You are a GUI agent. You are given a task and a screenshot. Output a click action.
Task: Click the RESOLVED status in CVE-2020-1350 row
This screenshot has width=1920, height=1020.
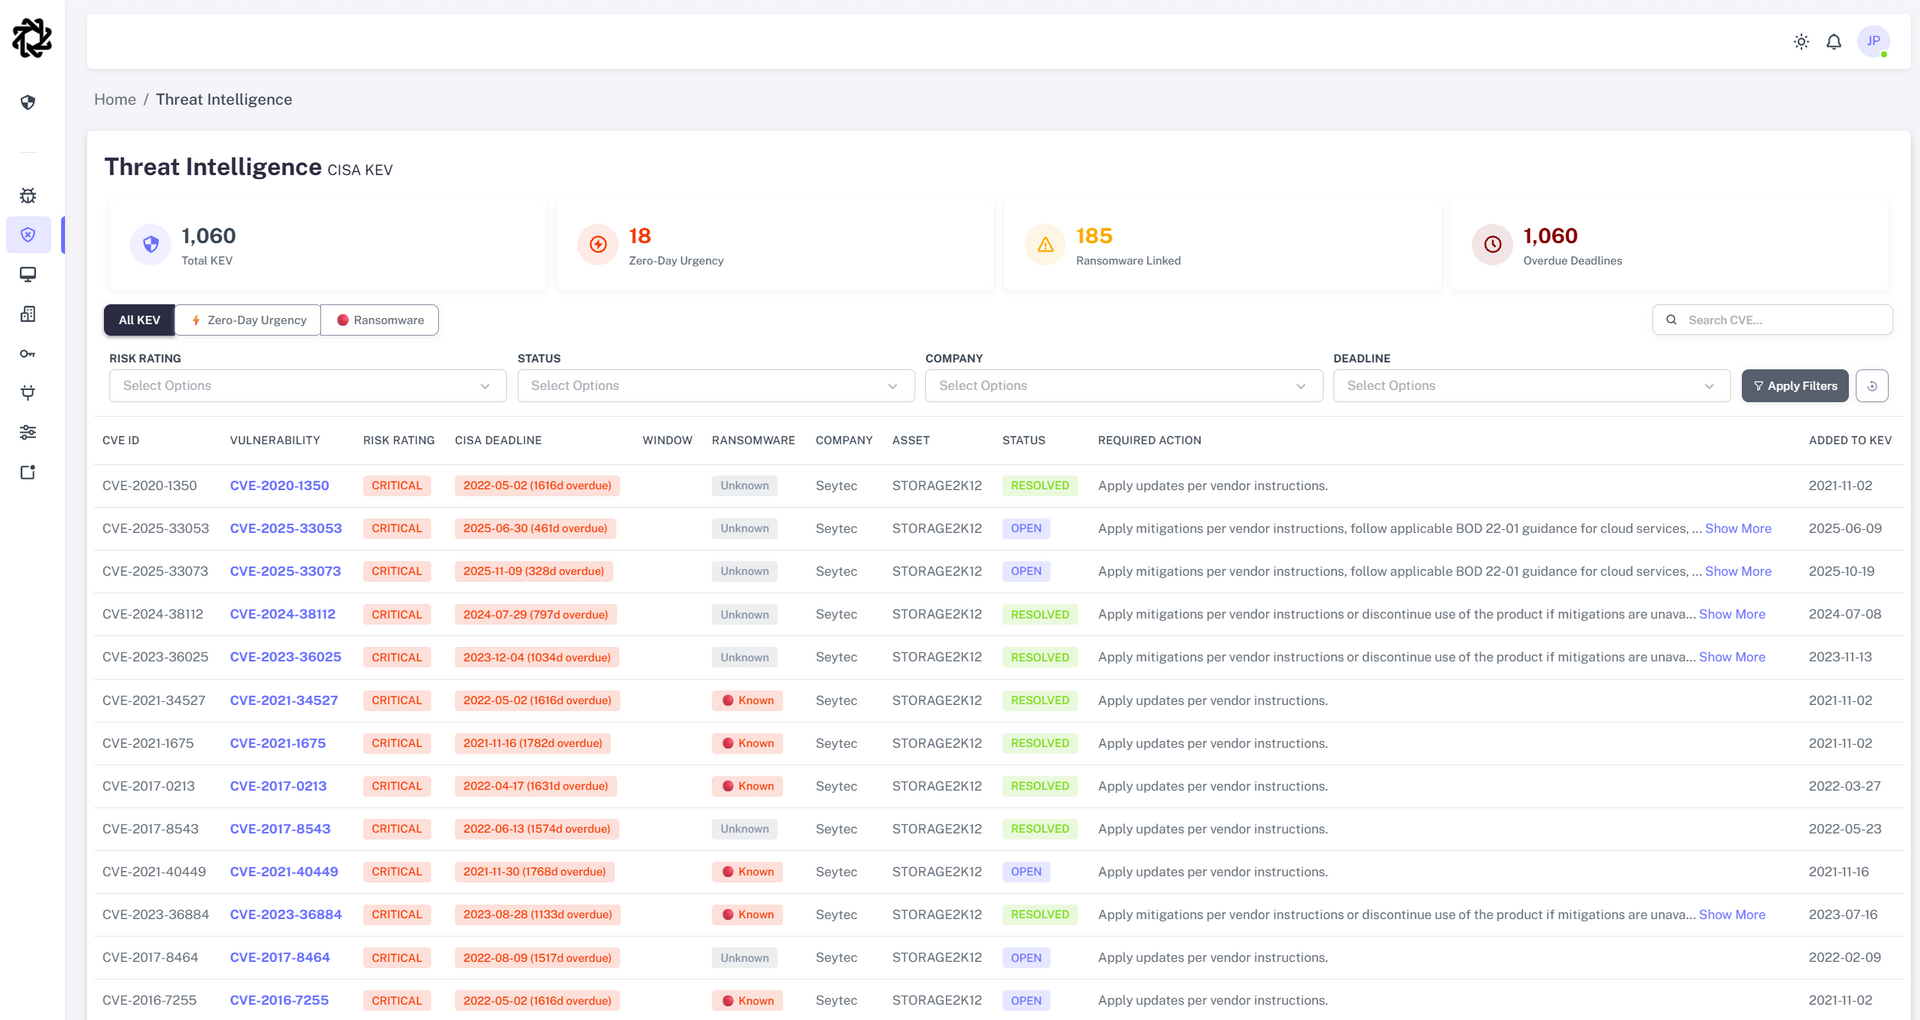click(x=1040, y=486)
